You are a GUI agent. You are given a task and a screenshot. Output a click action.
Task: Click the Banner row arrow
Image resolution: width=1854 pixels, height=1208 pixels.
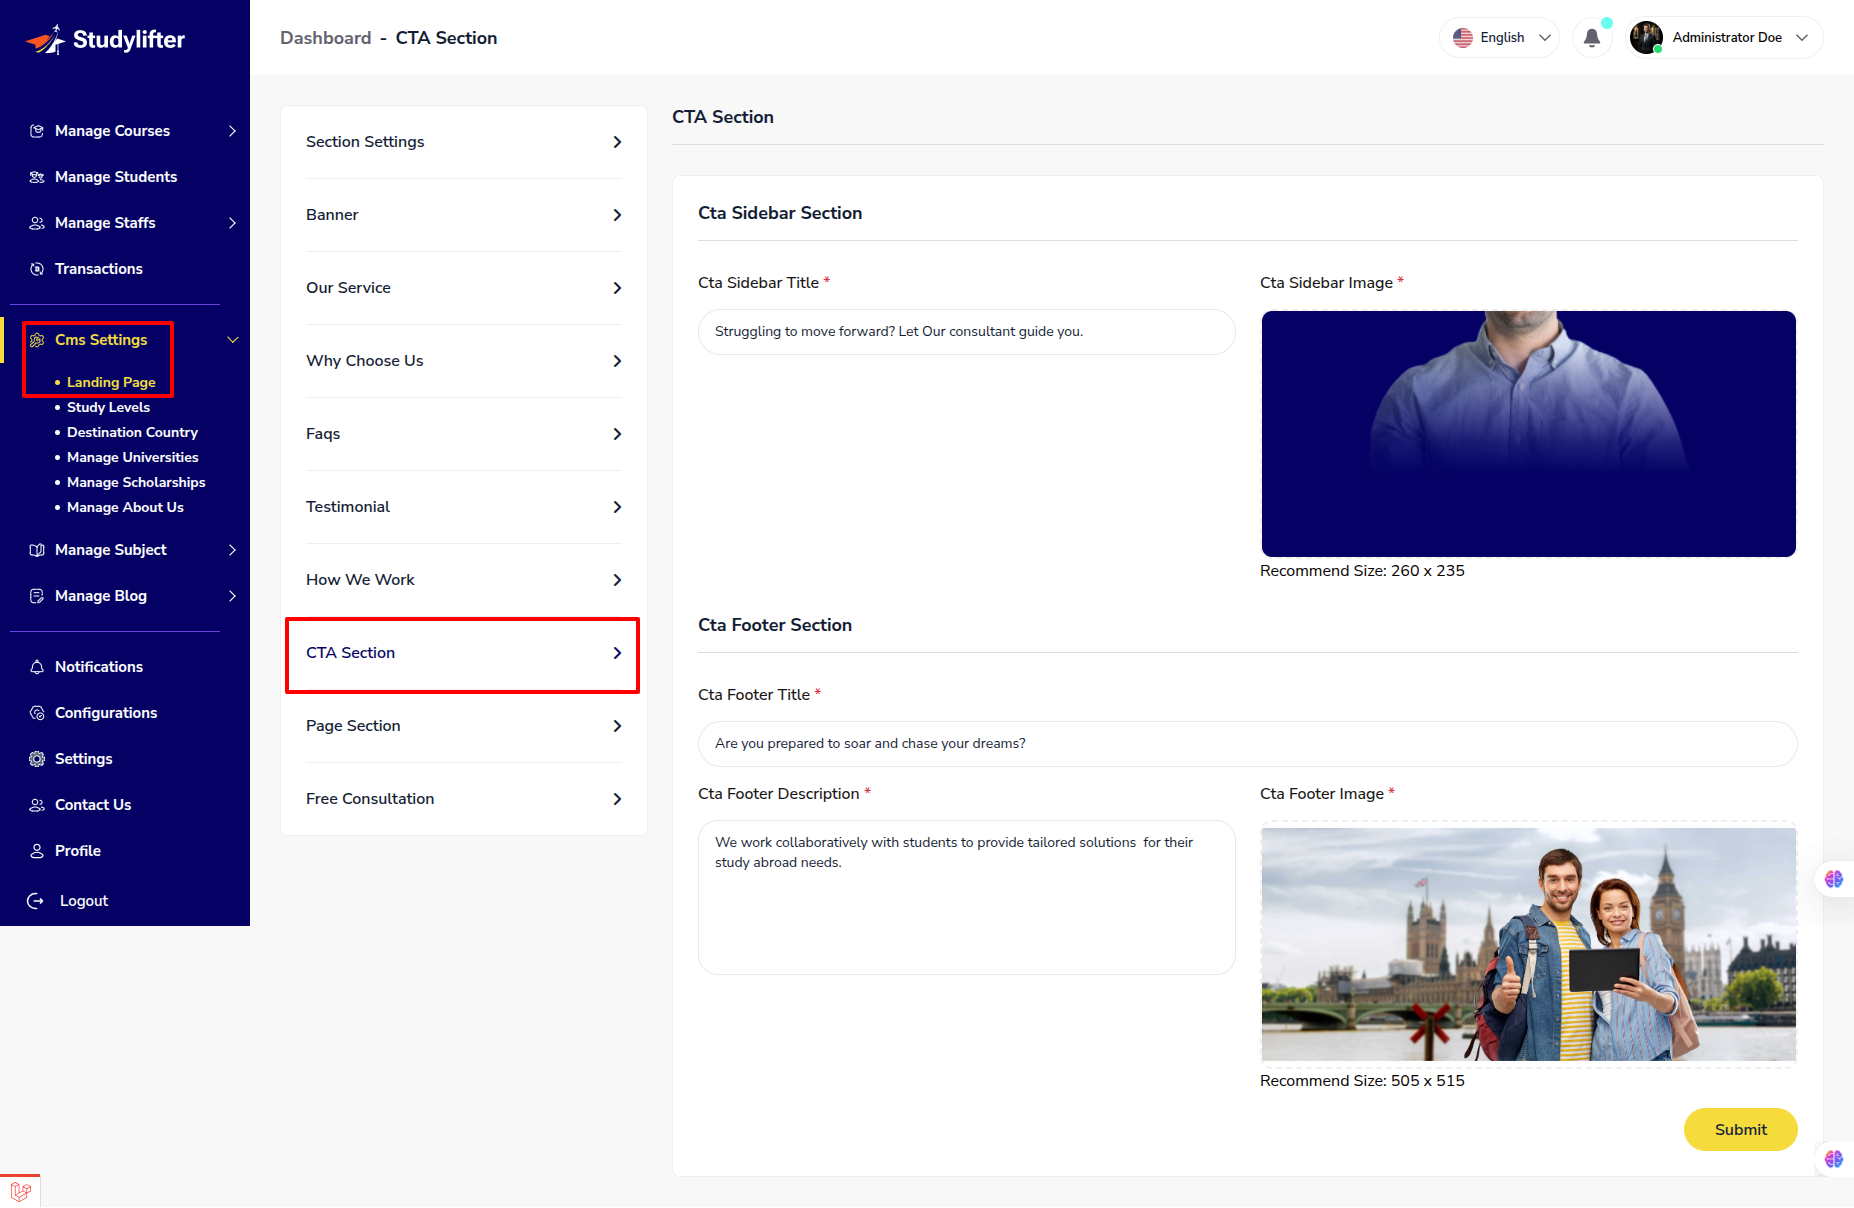[x=617, y=215]
